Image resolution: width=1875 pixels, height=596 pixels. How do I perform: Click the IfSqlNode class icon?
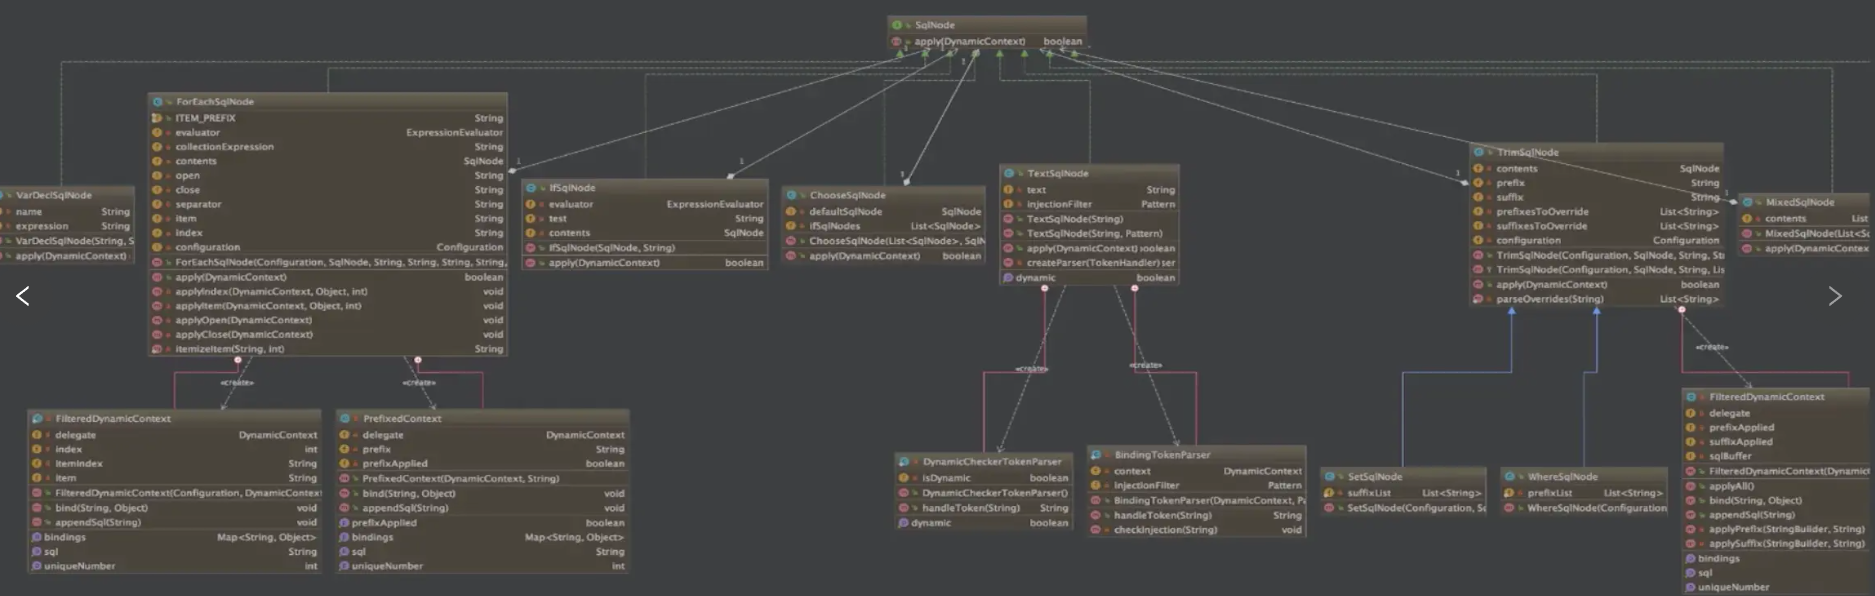tap(531, 188)
